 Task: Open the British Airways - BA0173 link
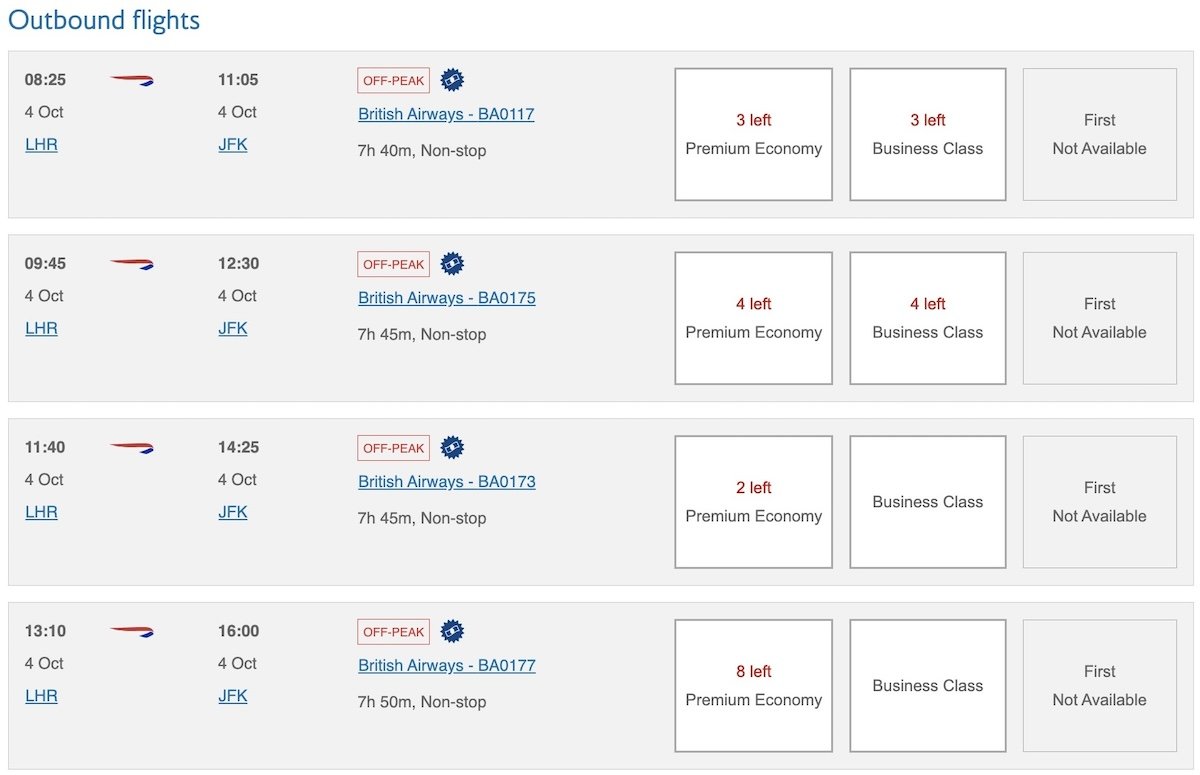pos(447,482)
